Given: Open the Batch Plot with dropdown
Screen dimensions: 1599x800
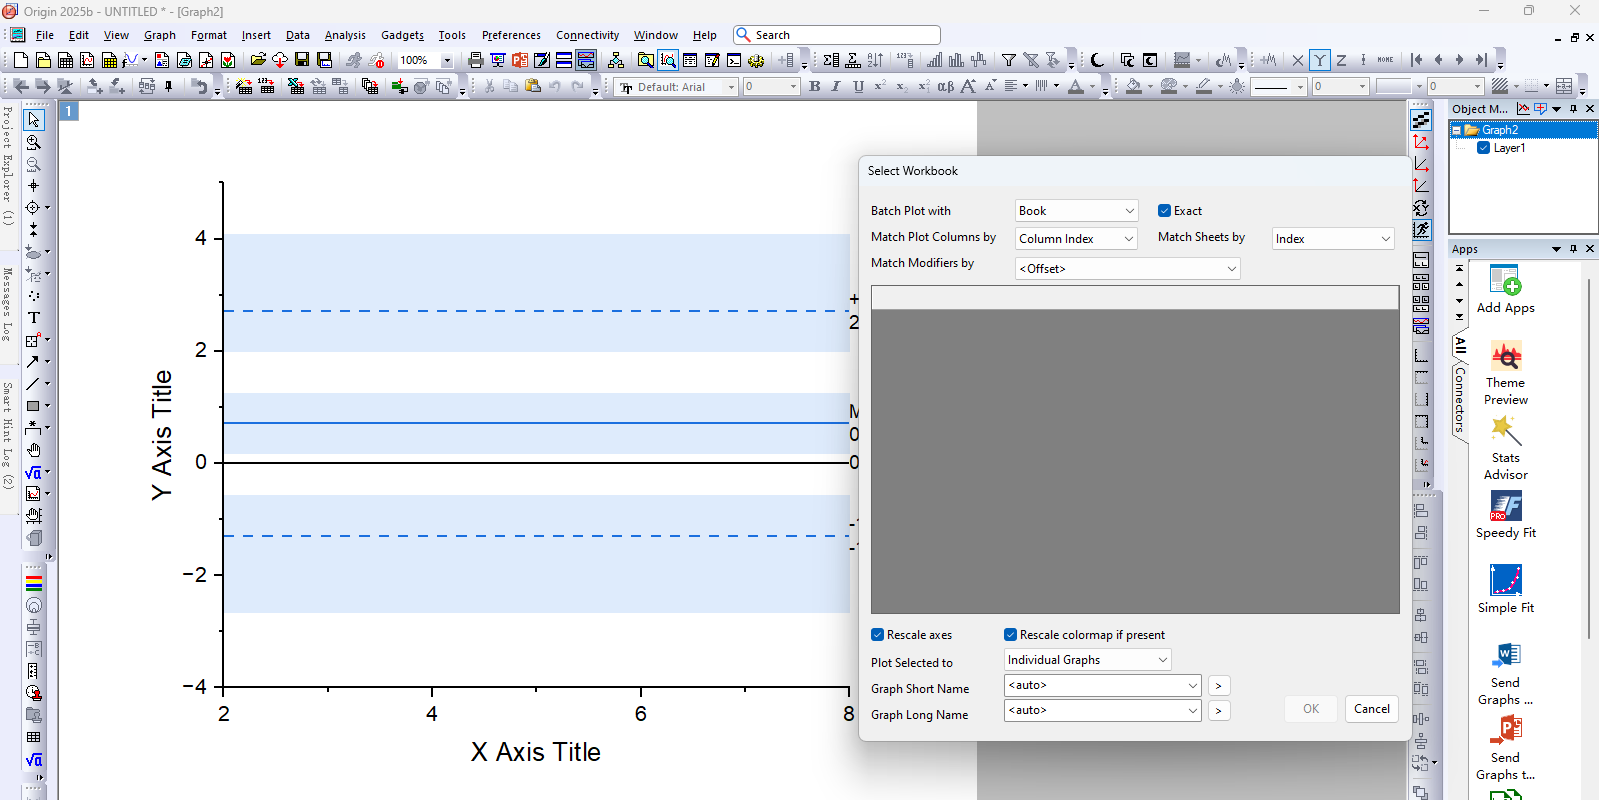Looking at the screenshot, I should (x=1076, y=211).
